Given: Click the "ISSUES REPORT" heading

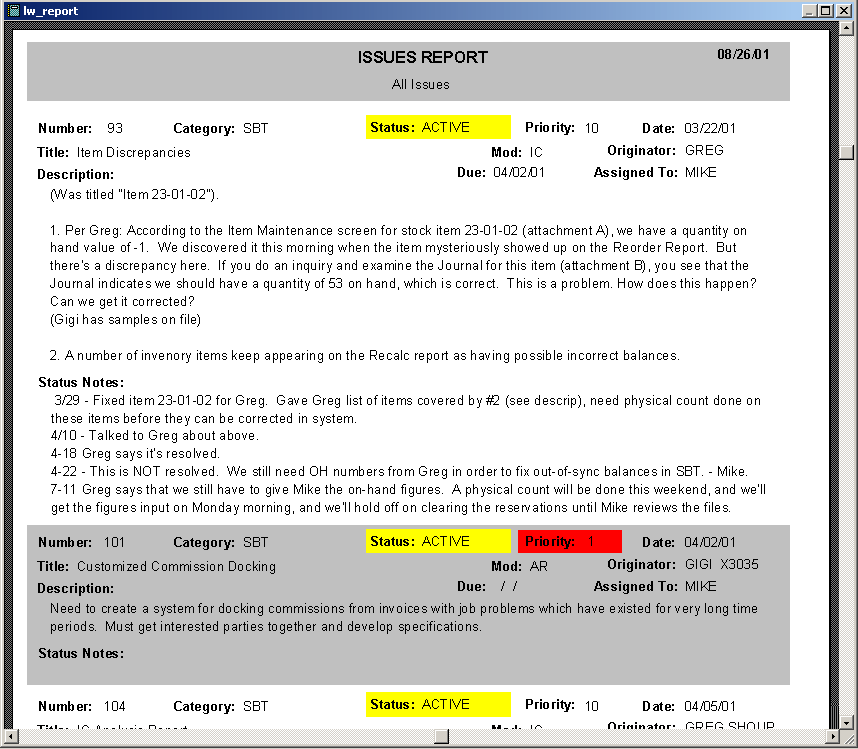Looking at the screenshot, I should pyautogui.click(x=422, y=57).
